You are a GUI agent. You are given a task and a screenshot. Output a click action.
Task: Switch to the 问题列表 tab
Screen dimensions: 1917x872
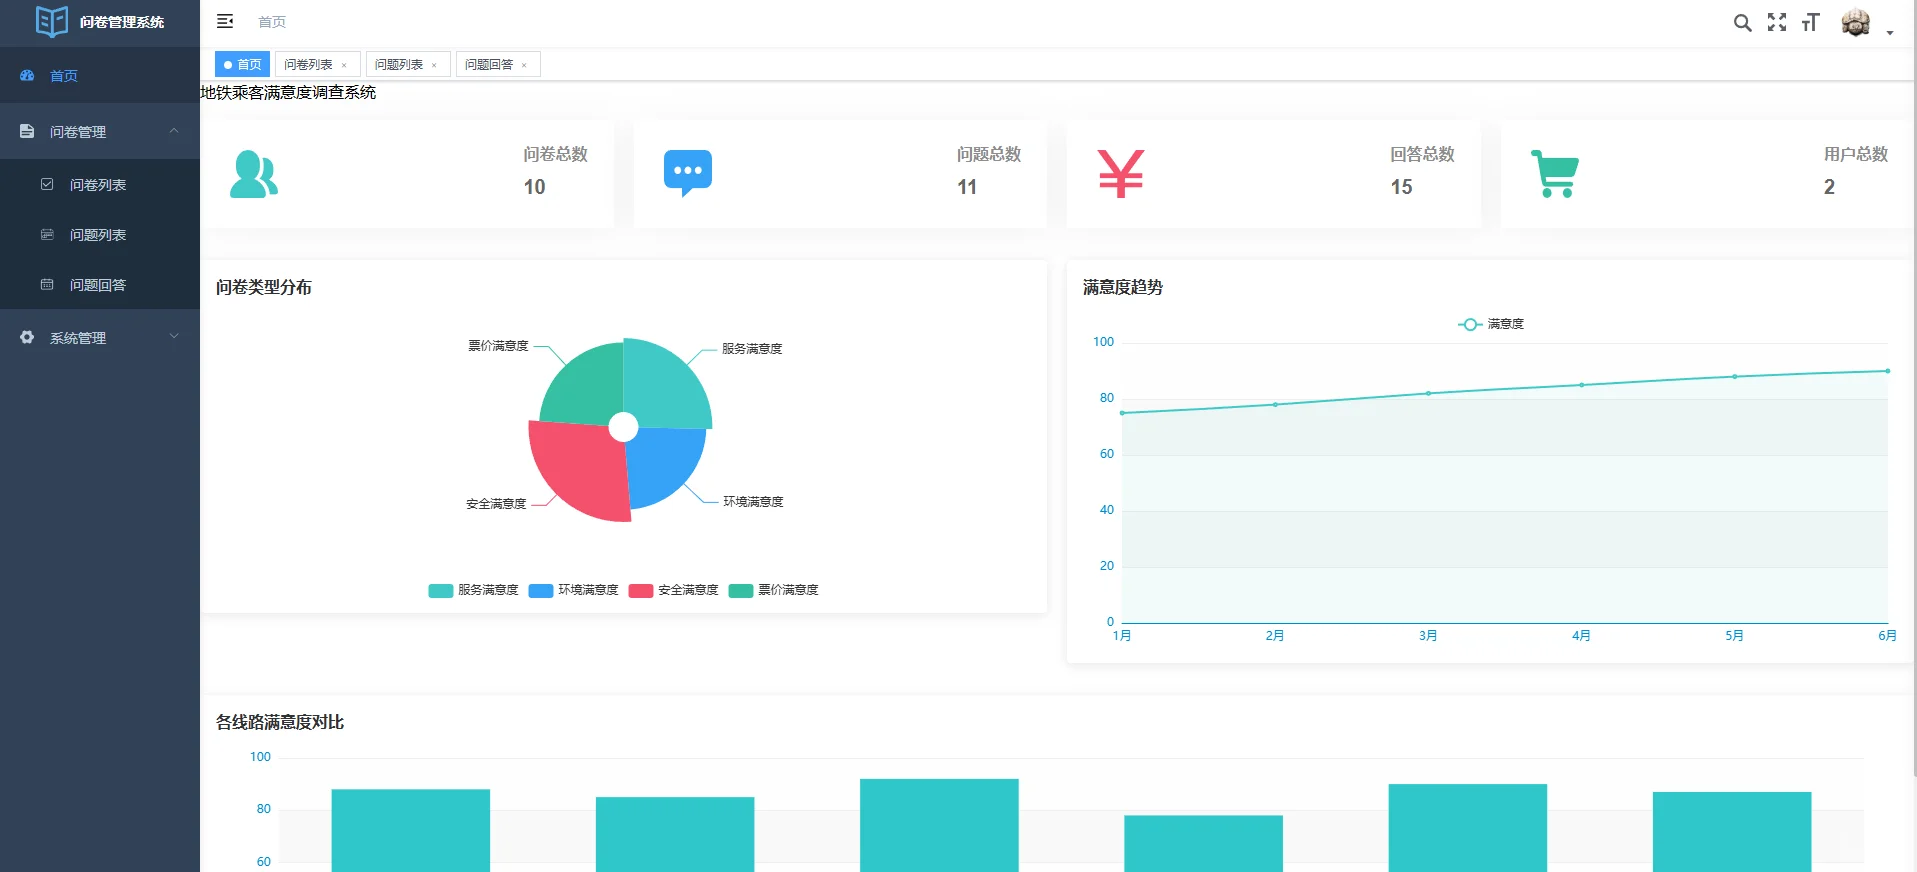point(399,64)
